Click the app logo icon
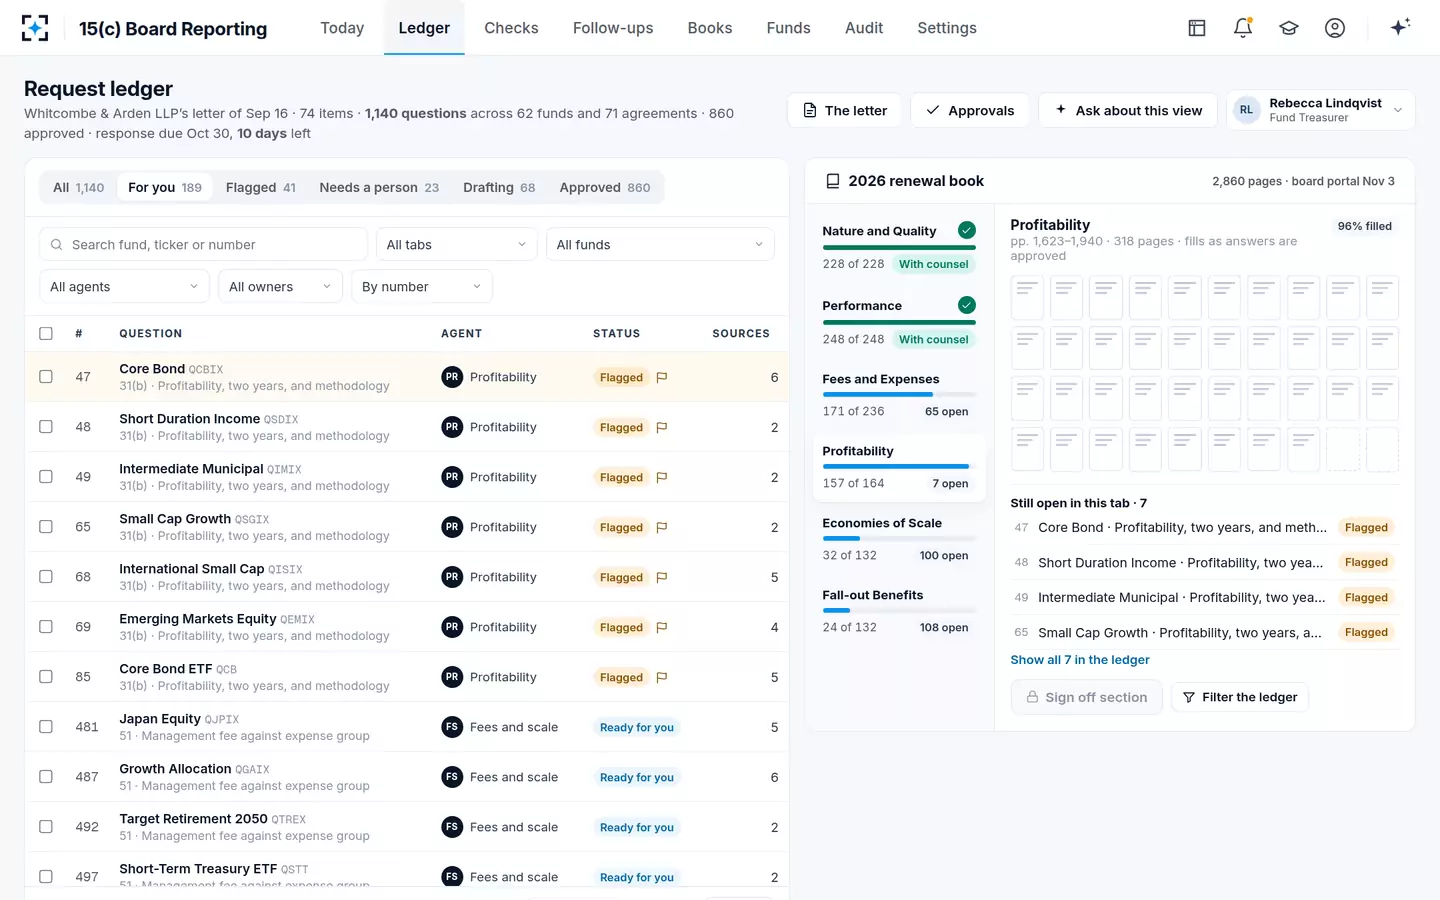1440x900 pixels. point(35,28)
